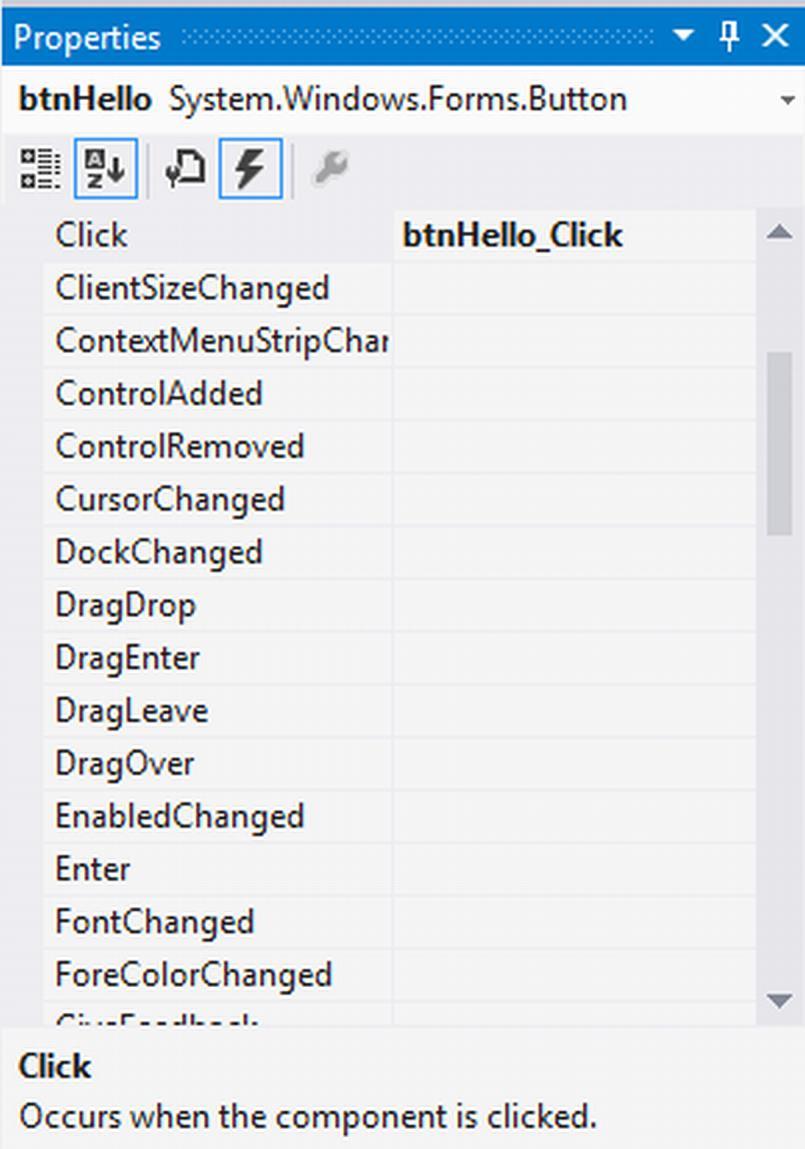Screen dimensions: 805x1149
Task: Click scrollbar down arrow in events list
Action: [x=779, y=1000]
